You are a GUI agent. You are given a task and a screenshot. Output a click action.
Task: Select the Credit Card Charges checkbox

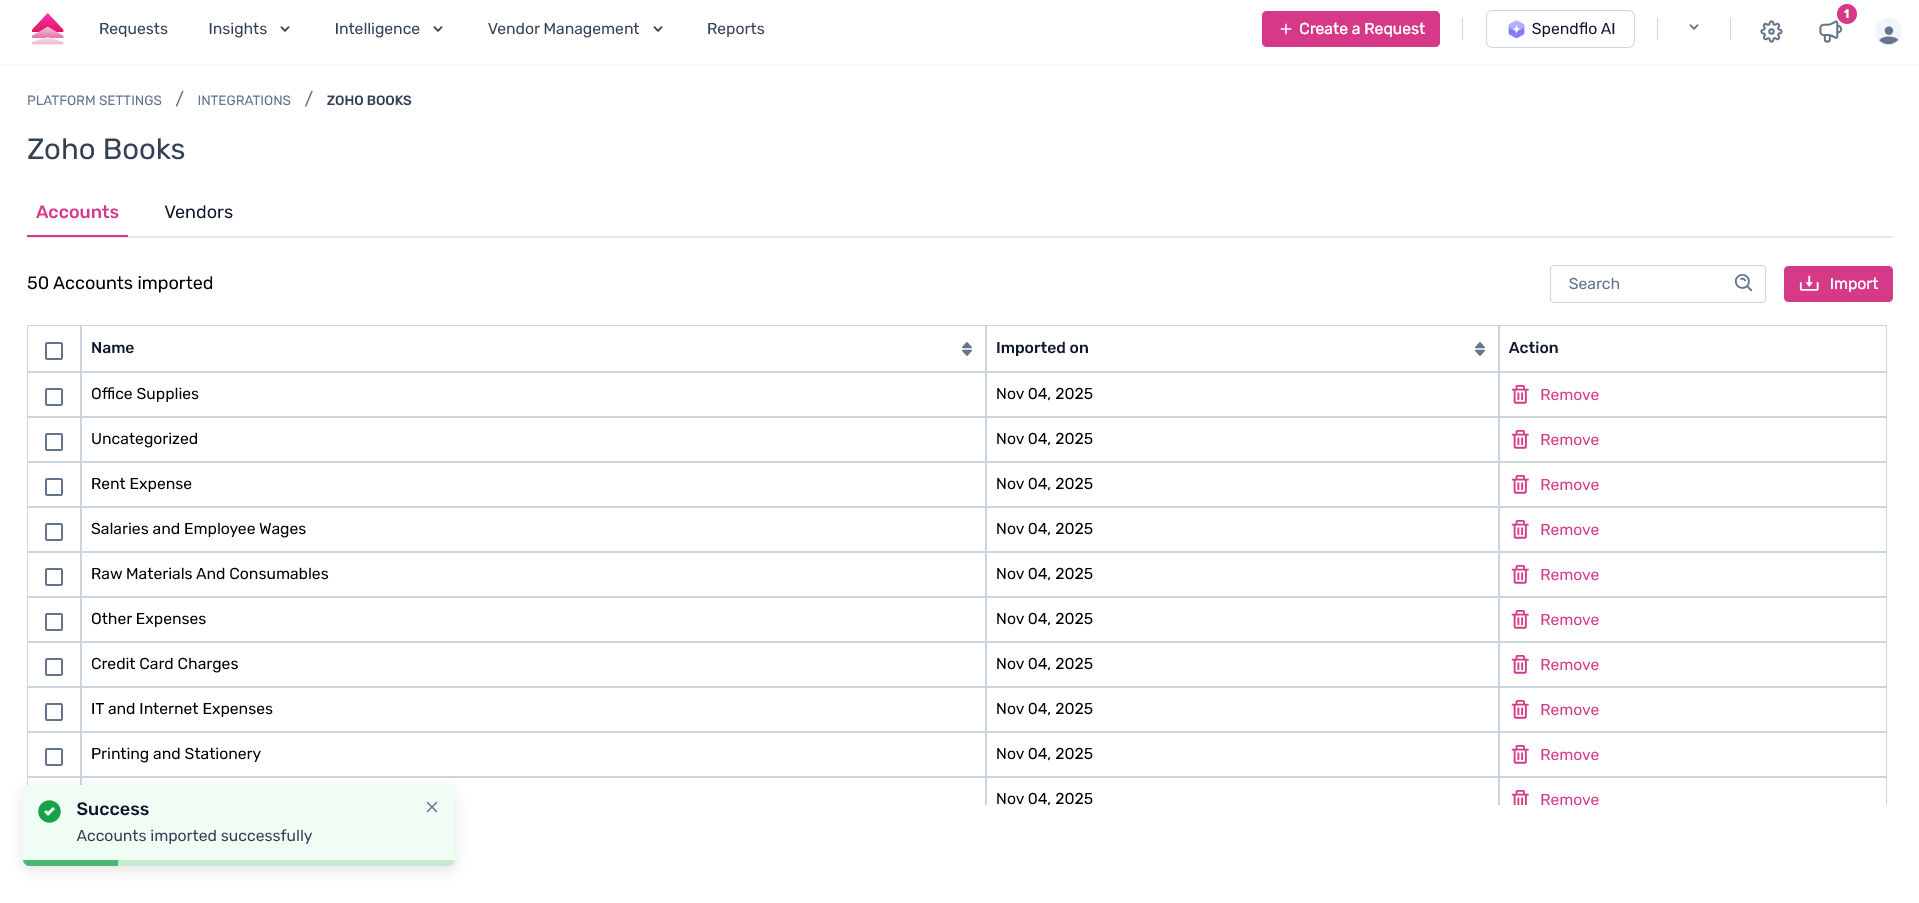tap(54, 667)
